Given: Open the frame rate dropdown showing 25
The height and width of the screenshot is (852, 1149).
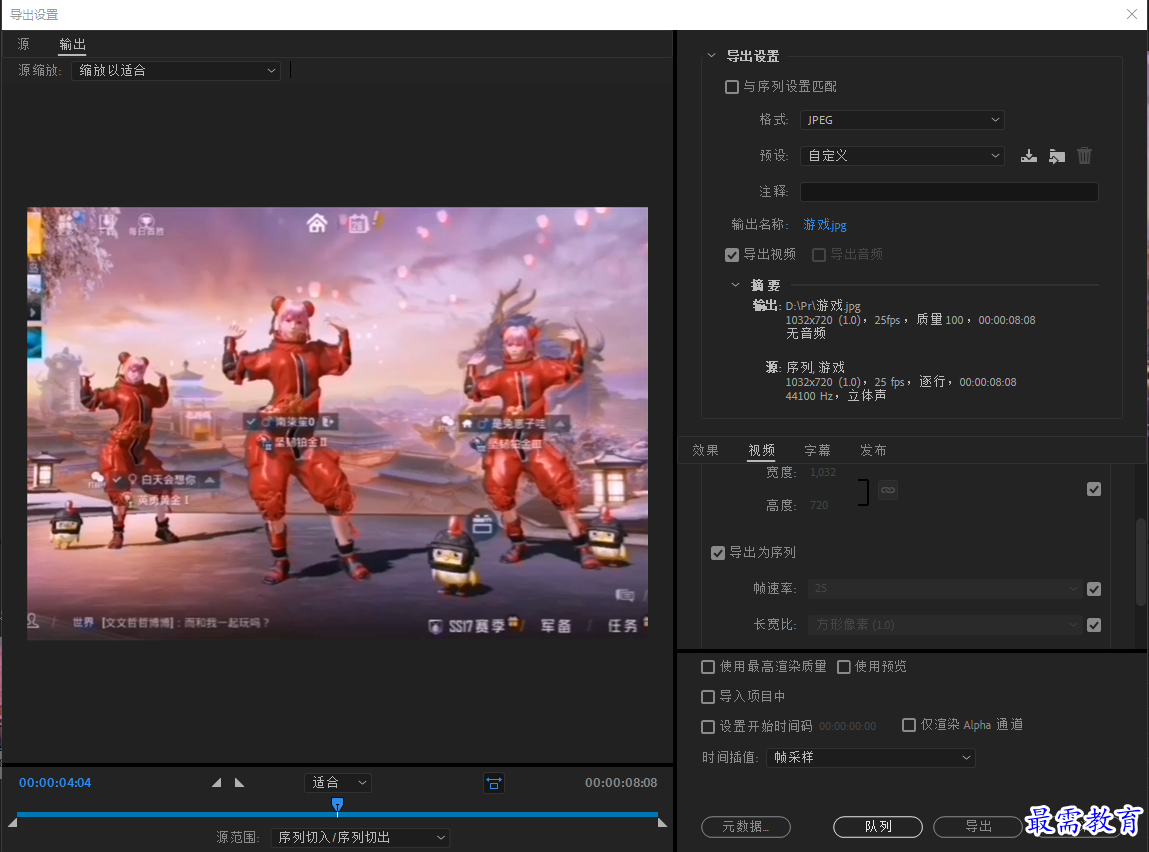Looking at the screenshot, I should pos(945,588).
